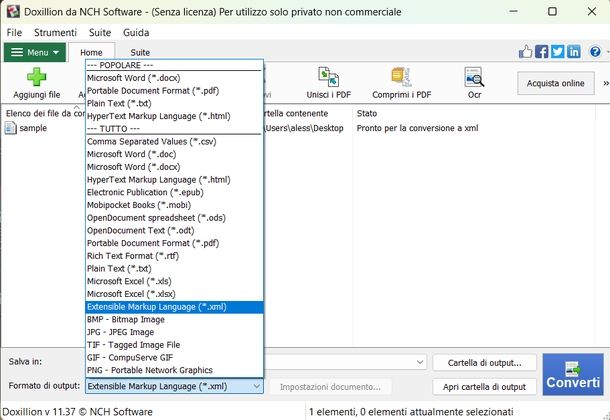Click the Stato column header
This screenshot has height=420, width=610.
click(367, 114)
